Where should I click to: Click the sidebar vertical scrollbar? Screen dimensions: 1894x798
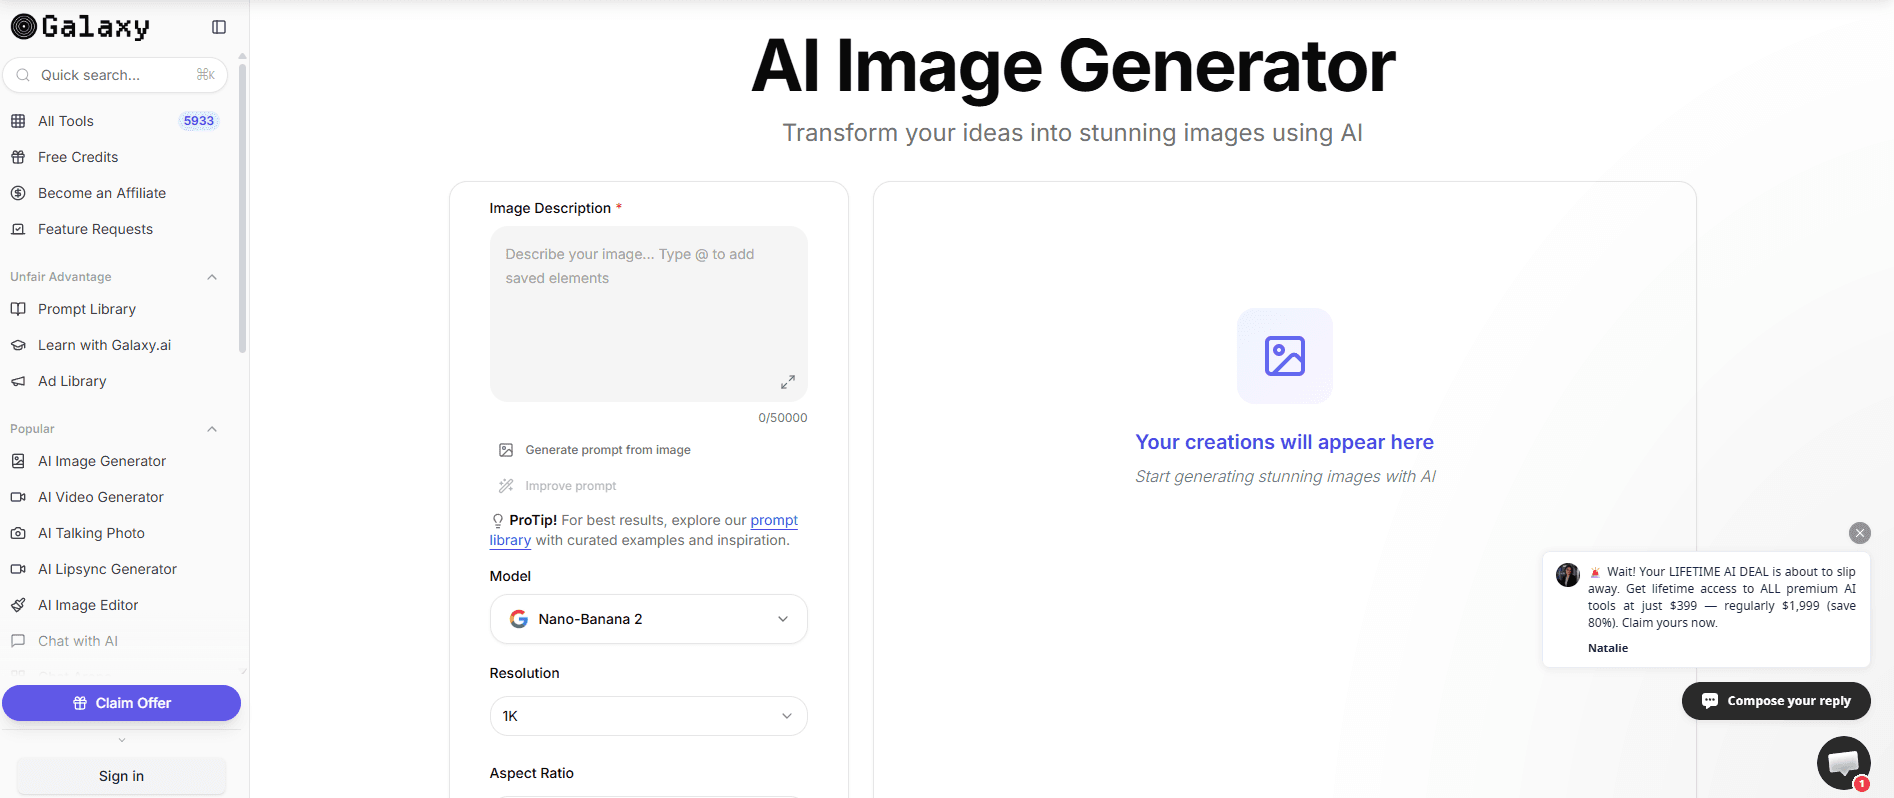pyautogui.click(x=242, y=209)
